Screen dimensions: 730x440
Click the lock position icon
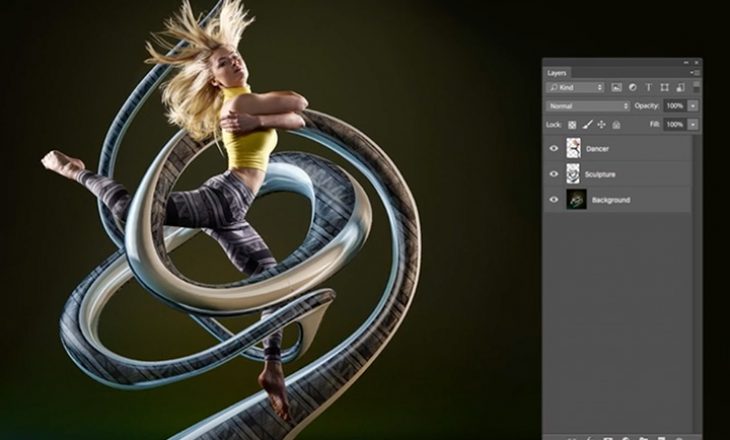point(601,124)
